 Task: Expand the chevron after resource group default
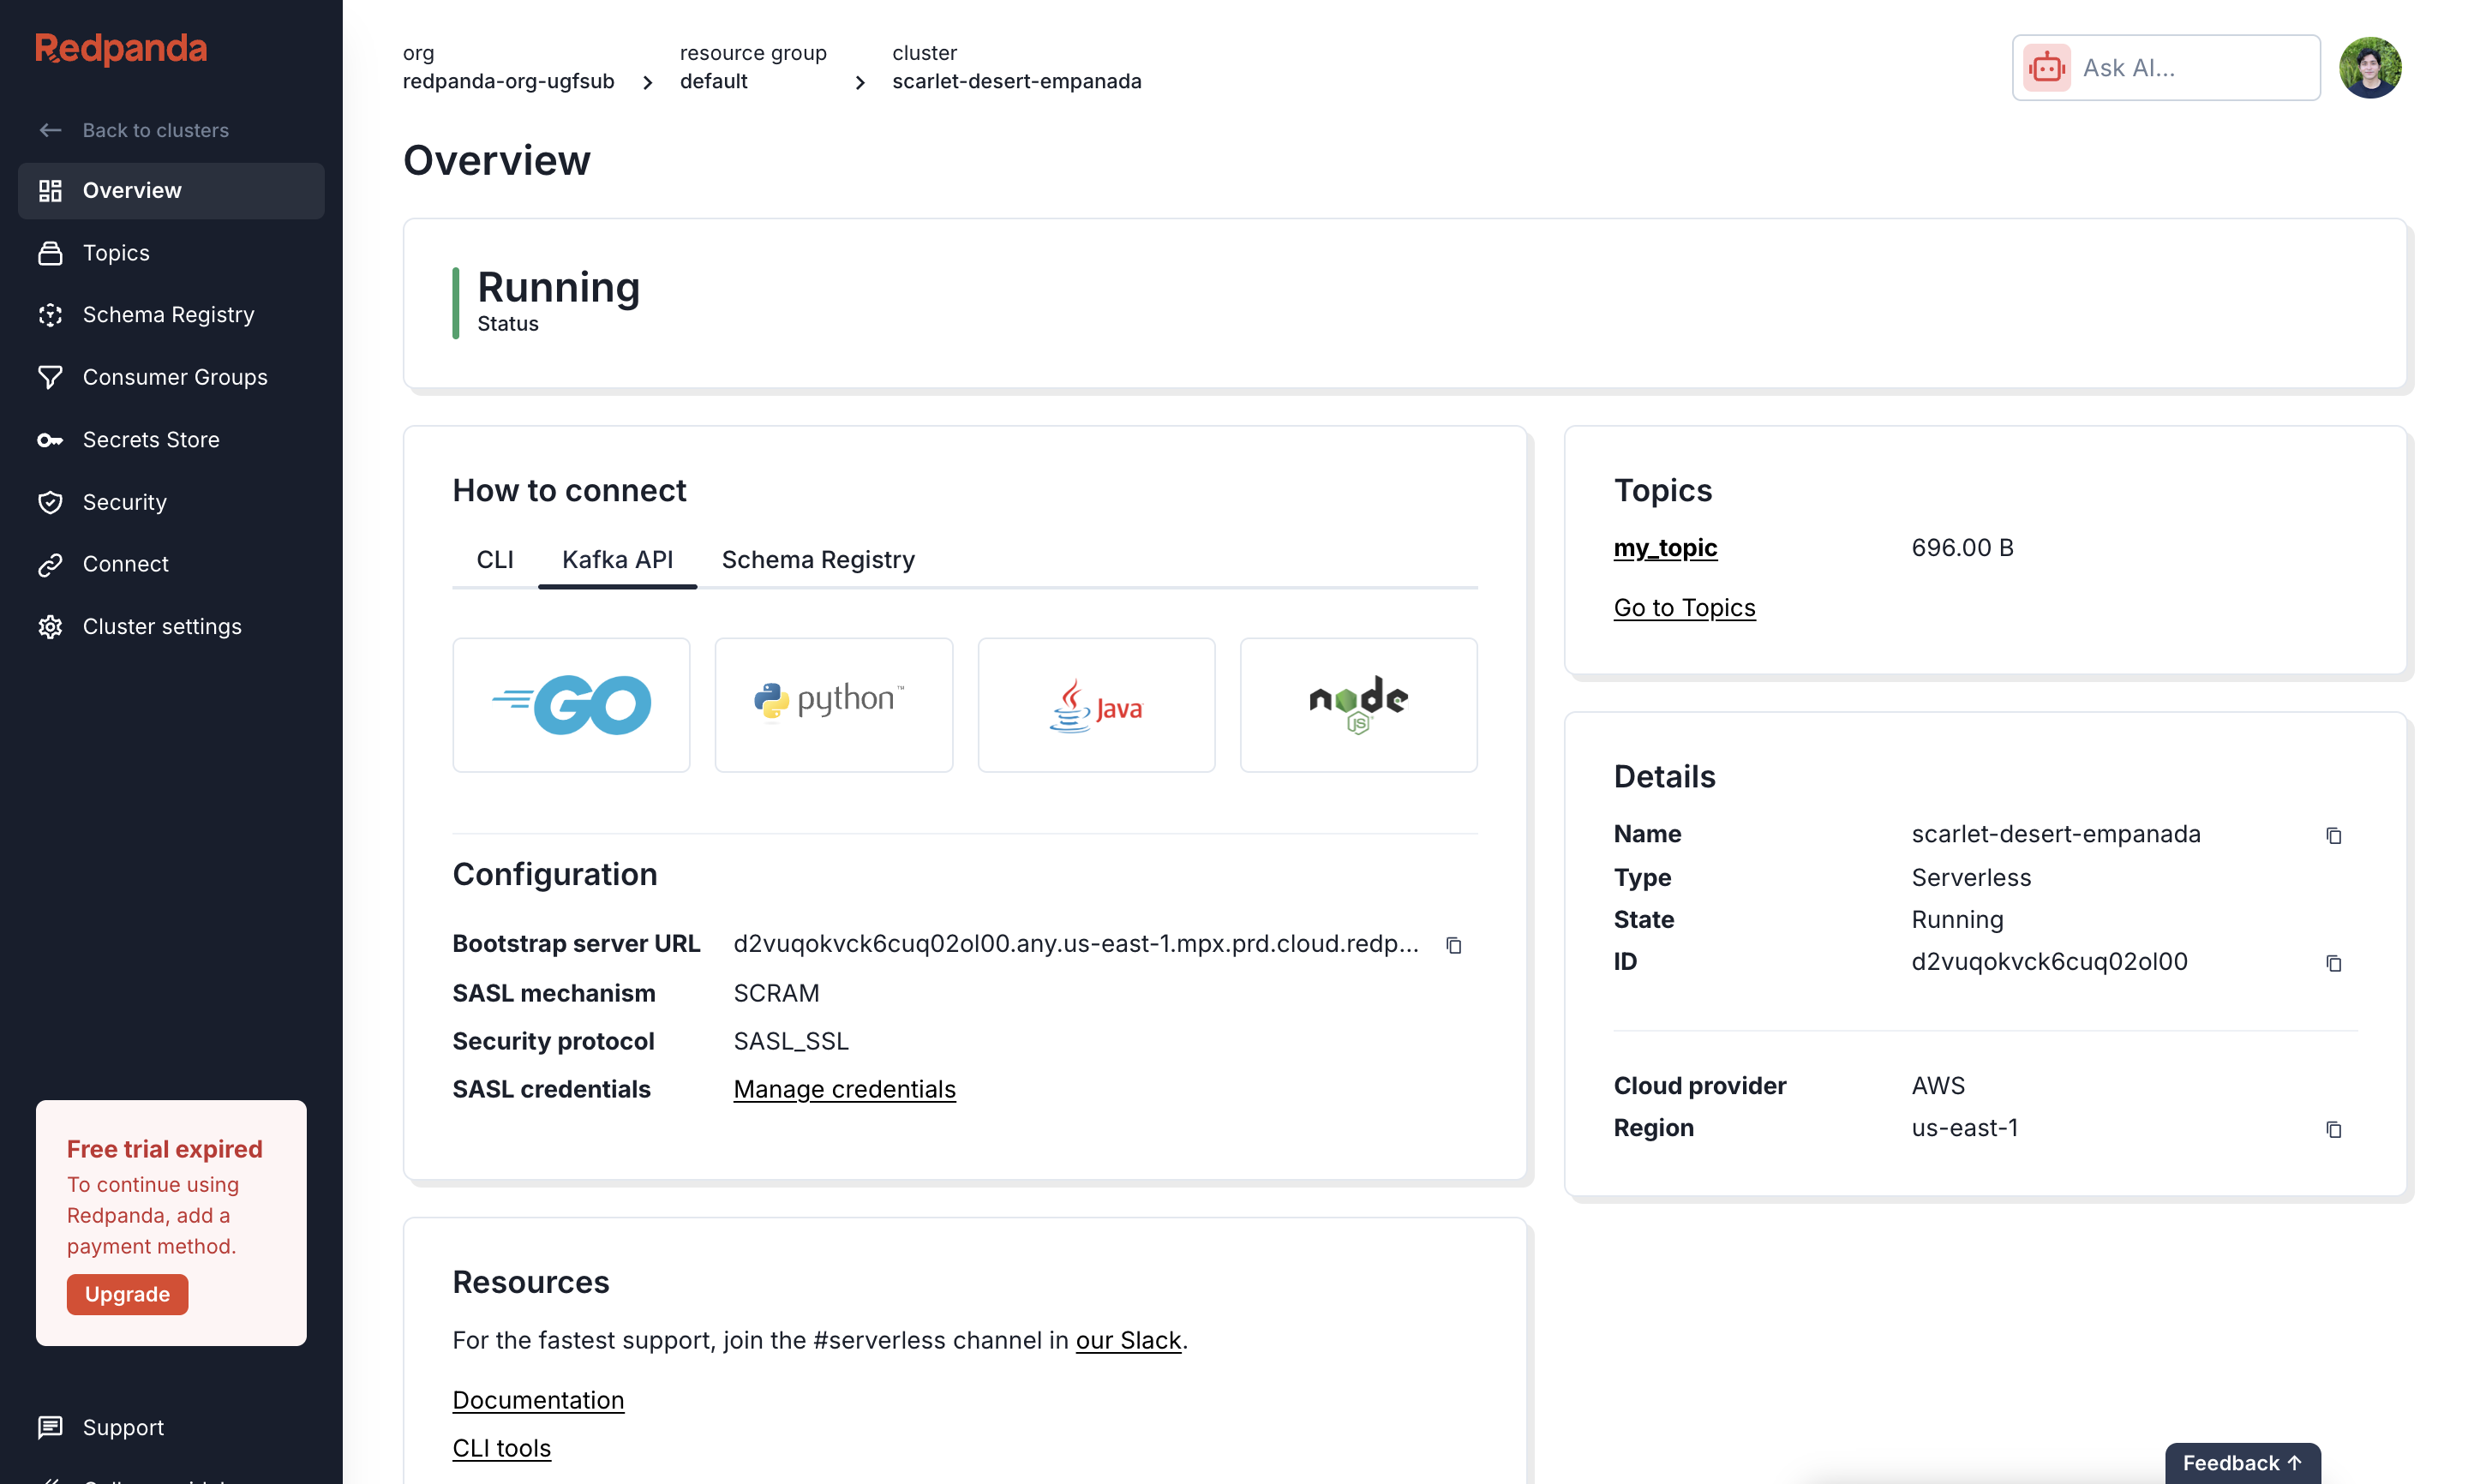860,82
